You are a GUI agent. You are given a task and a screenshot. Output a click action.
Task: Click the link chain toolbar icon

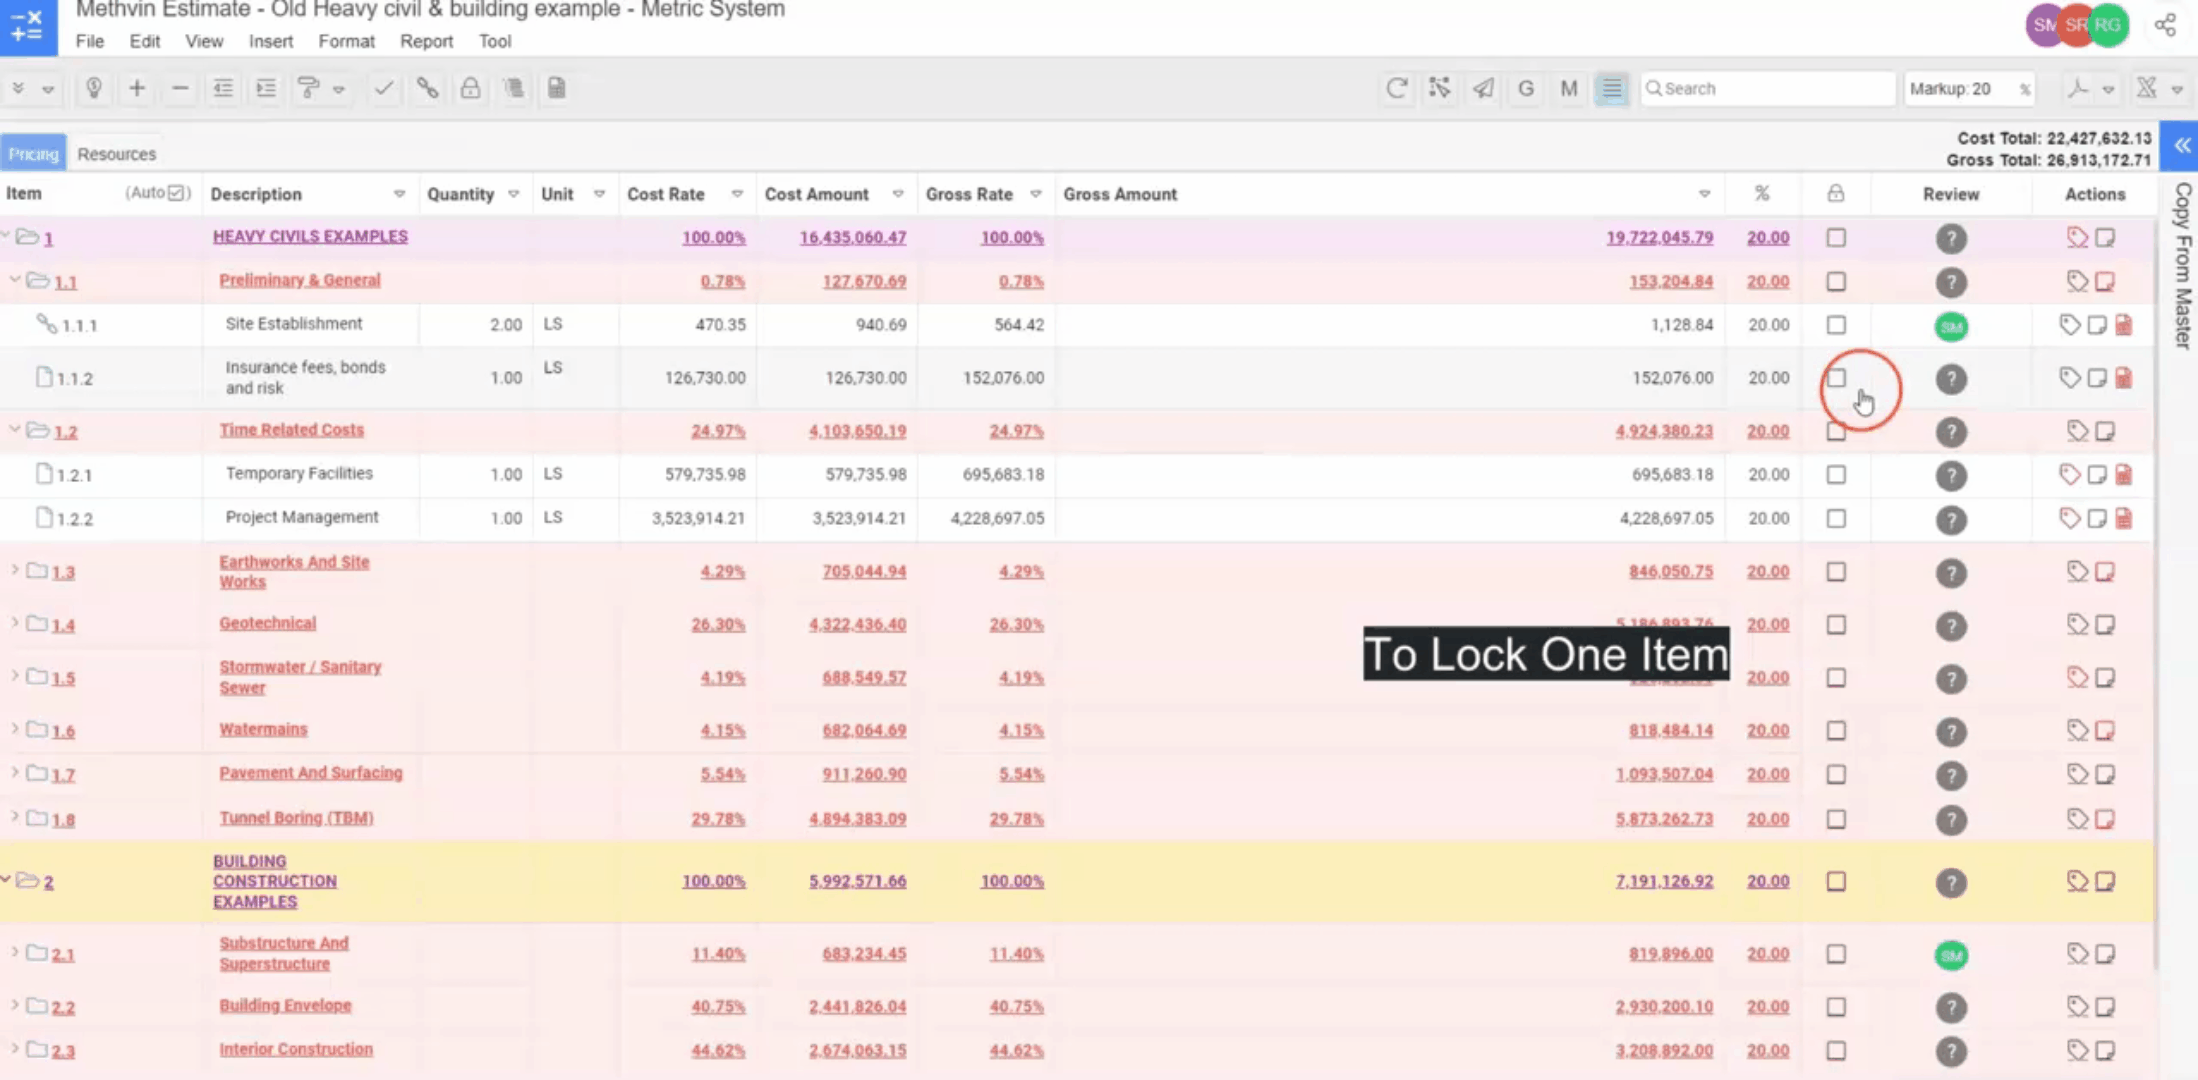coord(427,88)
